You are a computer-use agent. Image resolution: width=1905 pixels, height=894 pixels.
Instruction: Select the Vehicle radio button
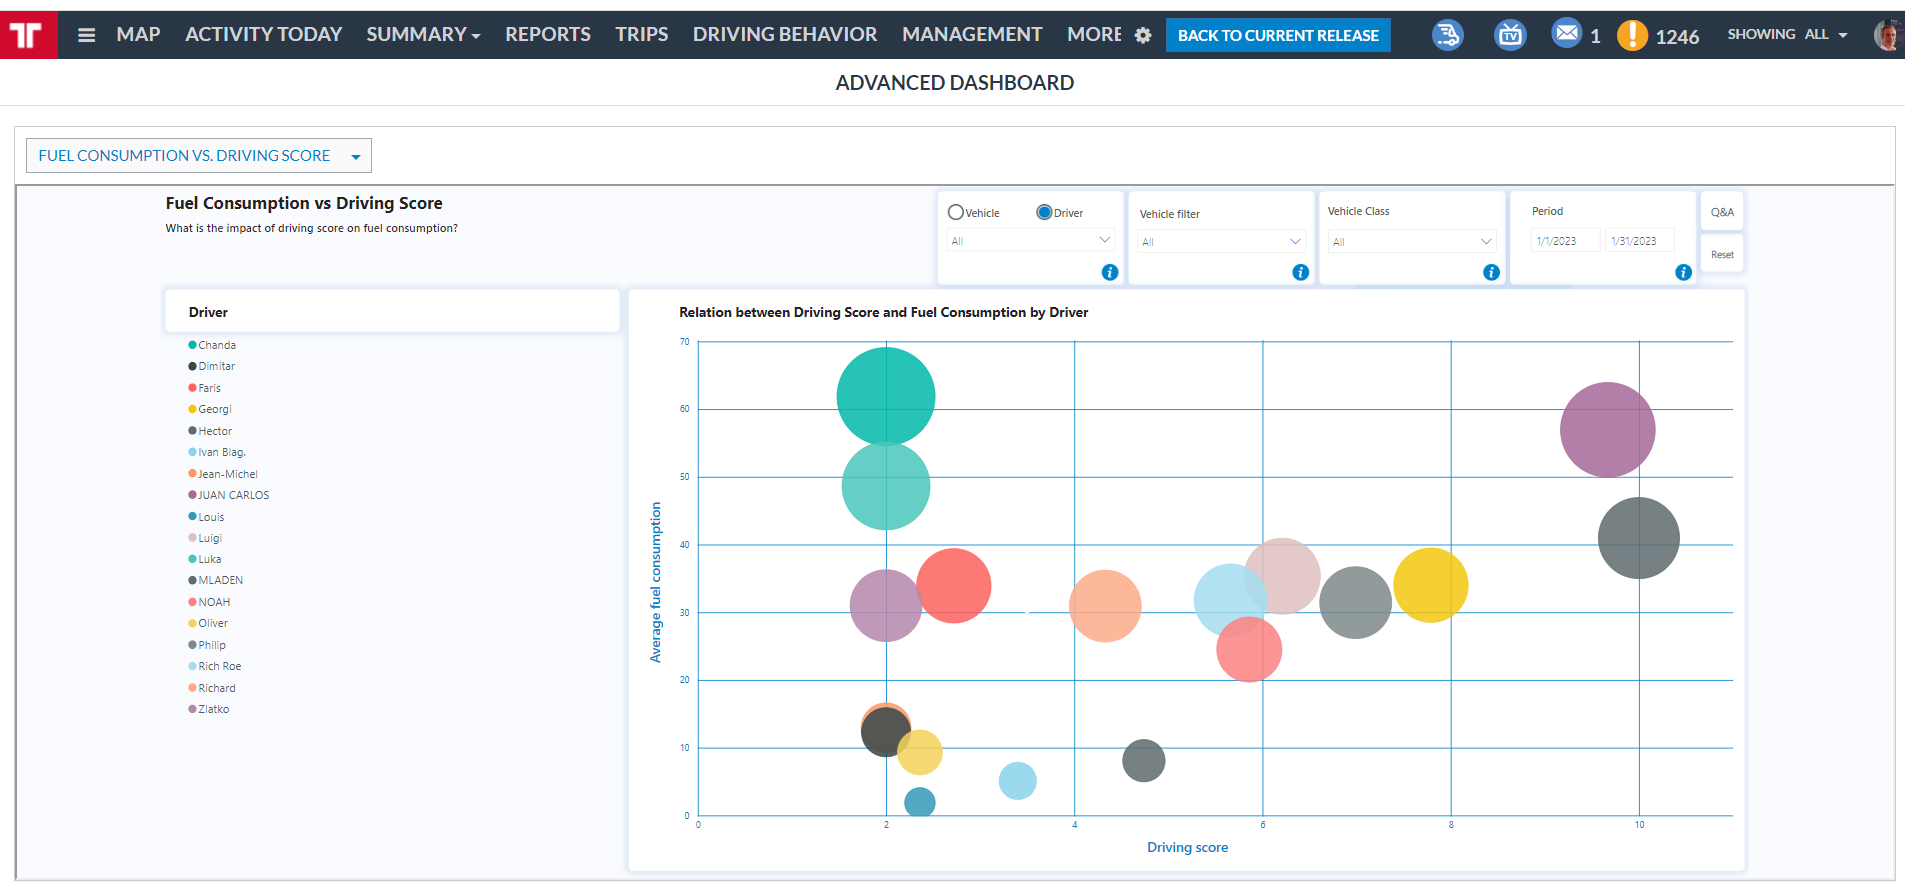tap(956, 212)
